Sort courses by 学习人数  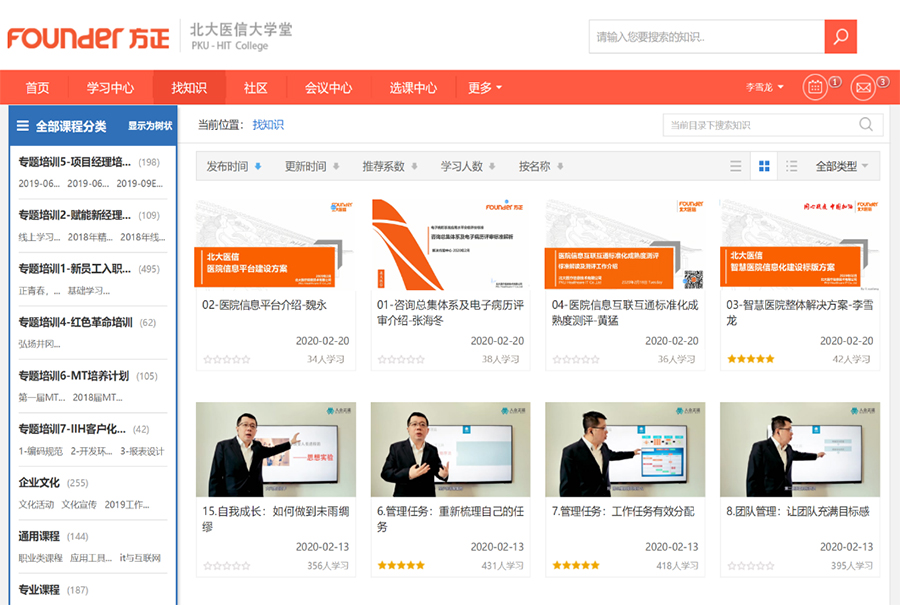(468, 166)
